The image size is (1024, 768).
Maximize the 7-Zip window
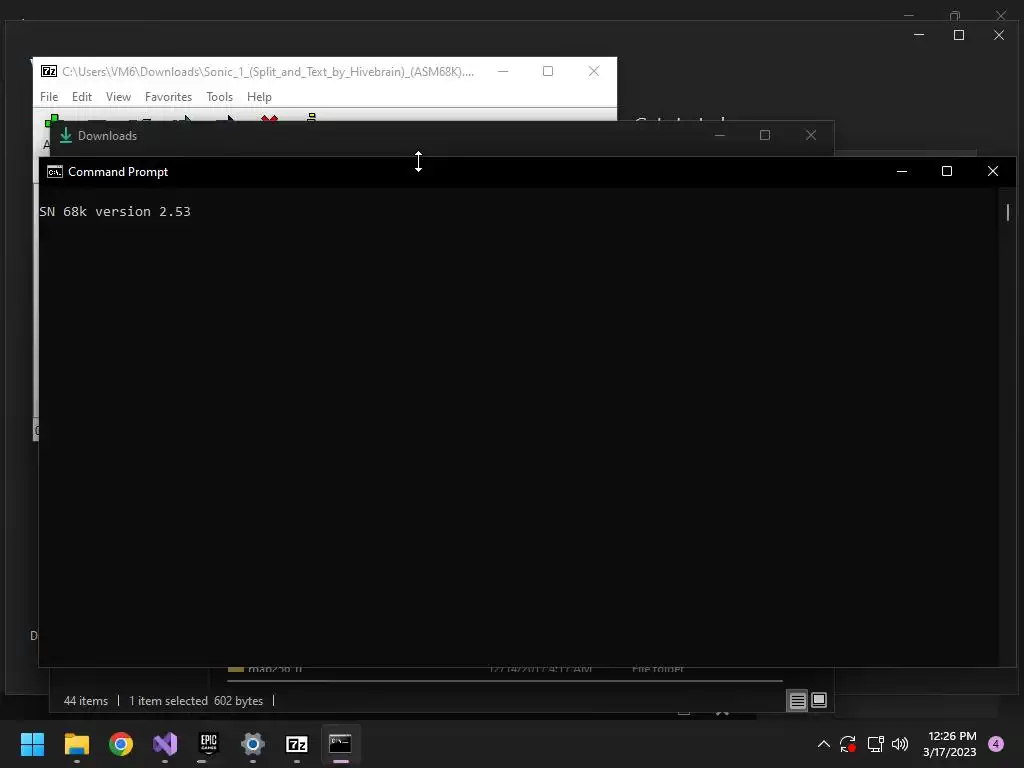click(548, 71)
